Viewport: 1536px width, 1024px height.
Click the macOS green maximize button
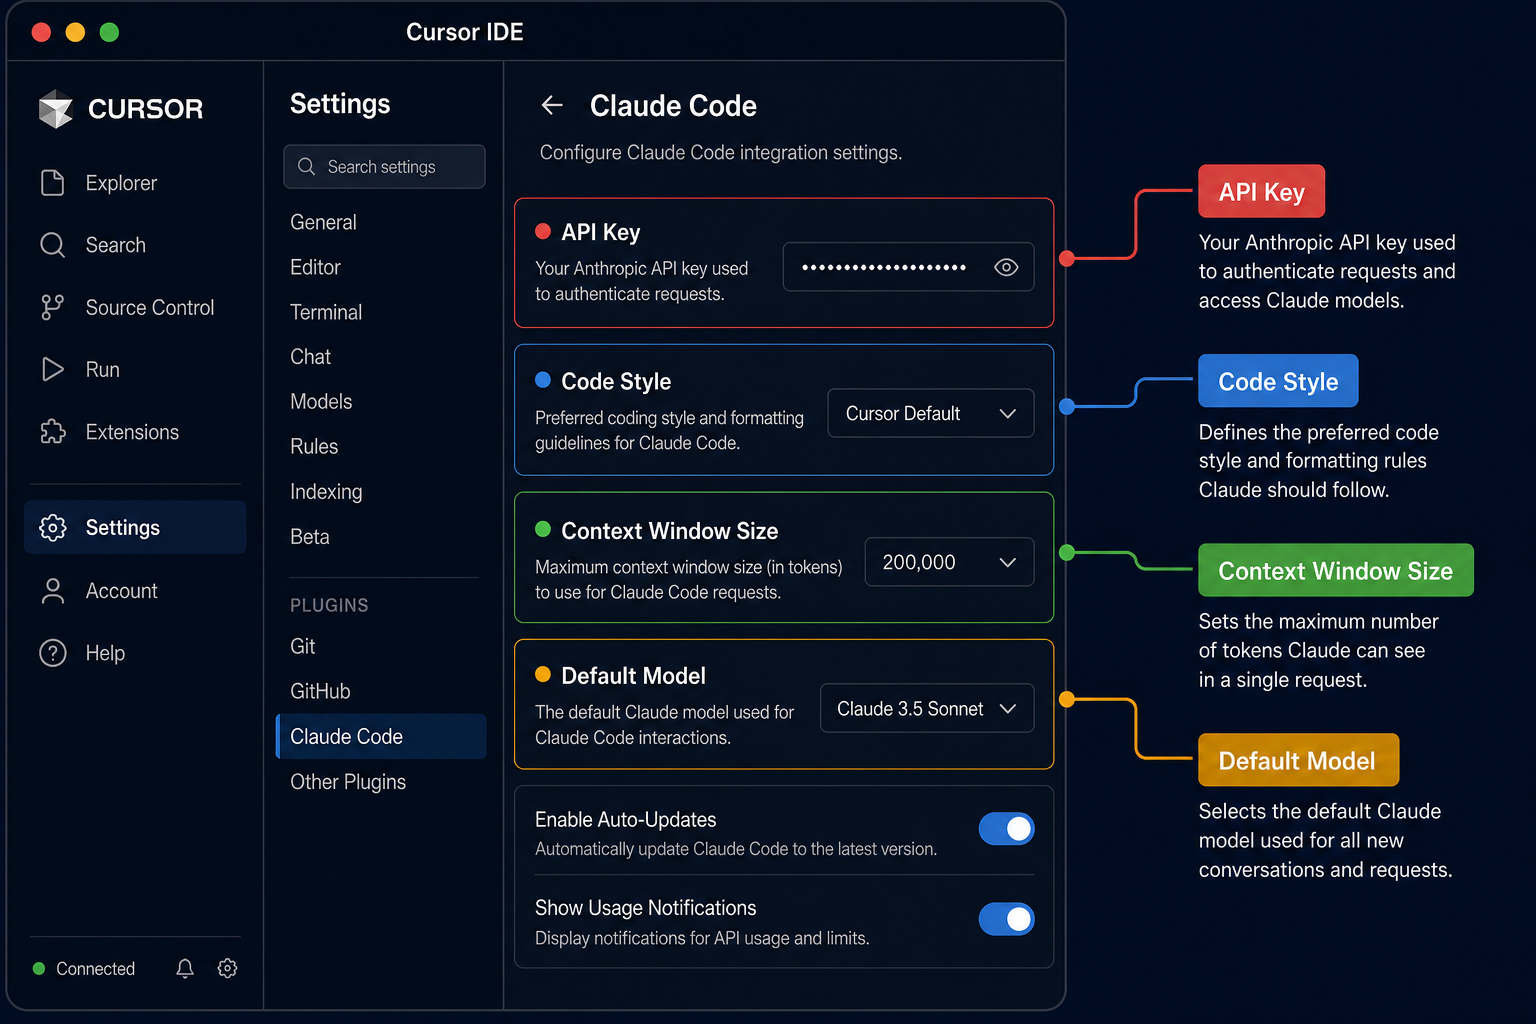point(109,32)
